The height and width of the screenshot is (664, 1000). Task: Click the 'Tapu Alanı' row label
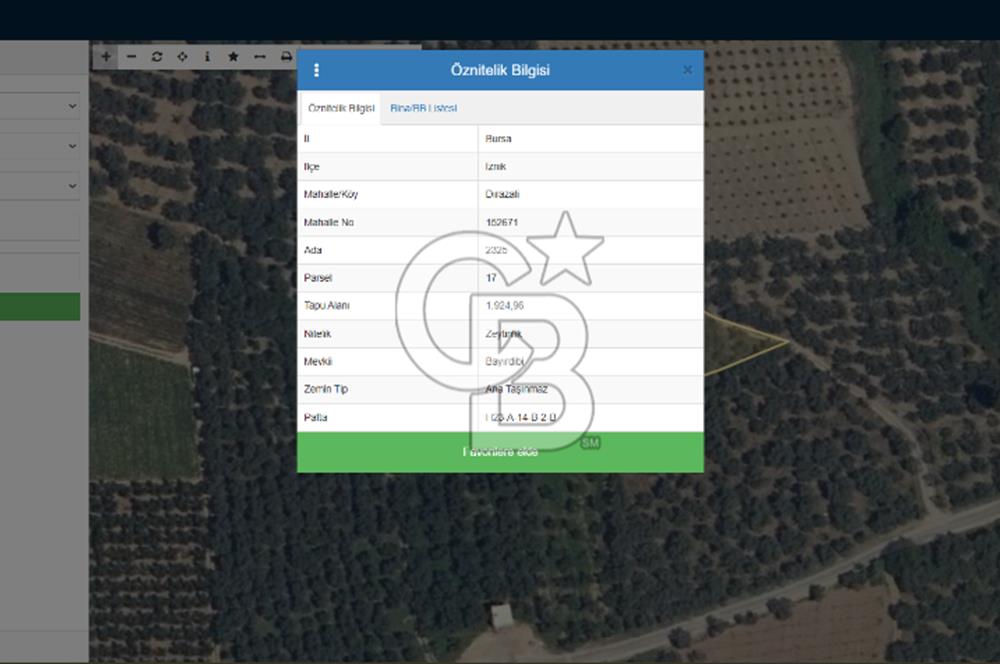[x=327, y=306]
